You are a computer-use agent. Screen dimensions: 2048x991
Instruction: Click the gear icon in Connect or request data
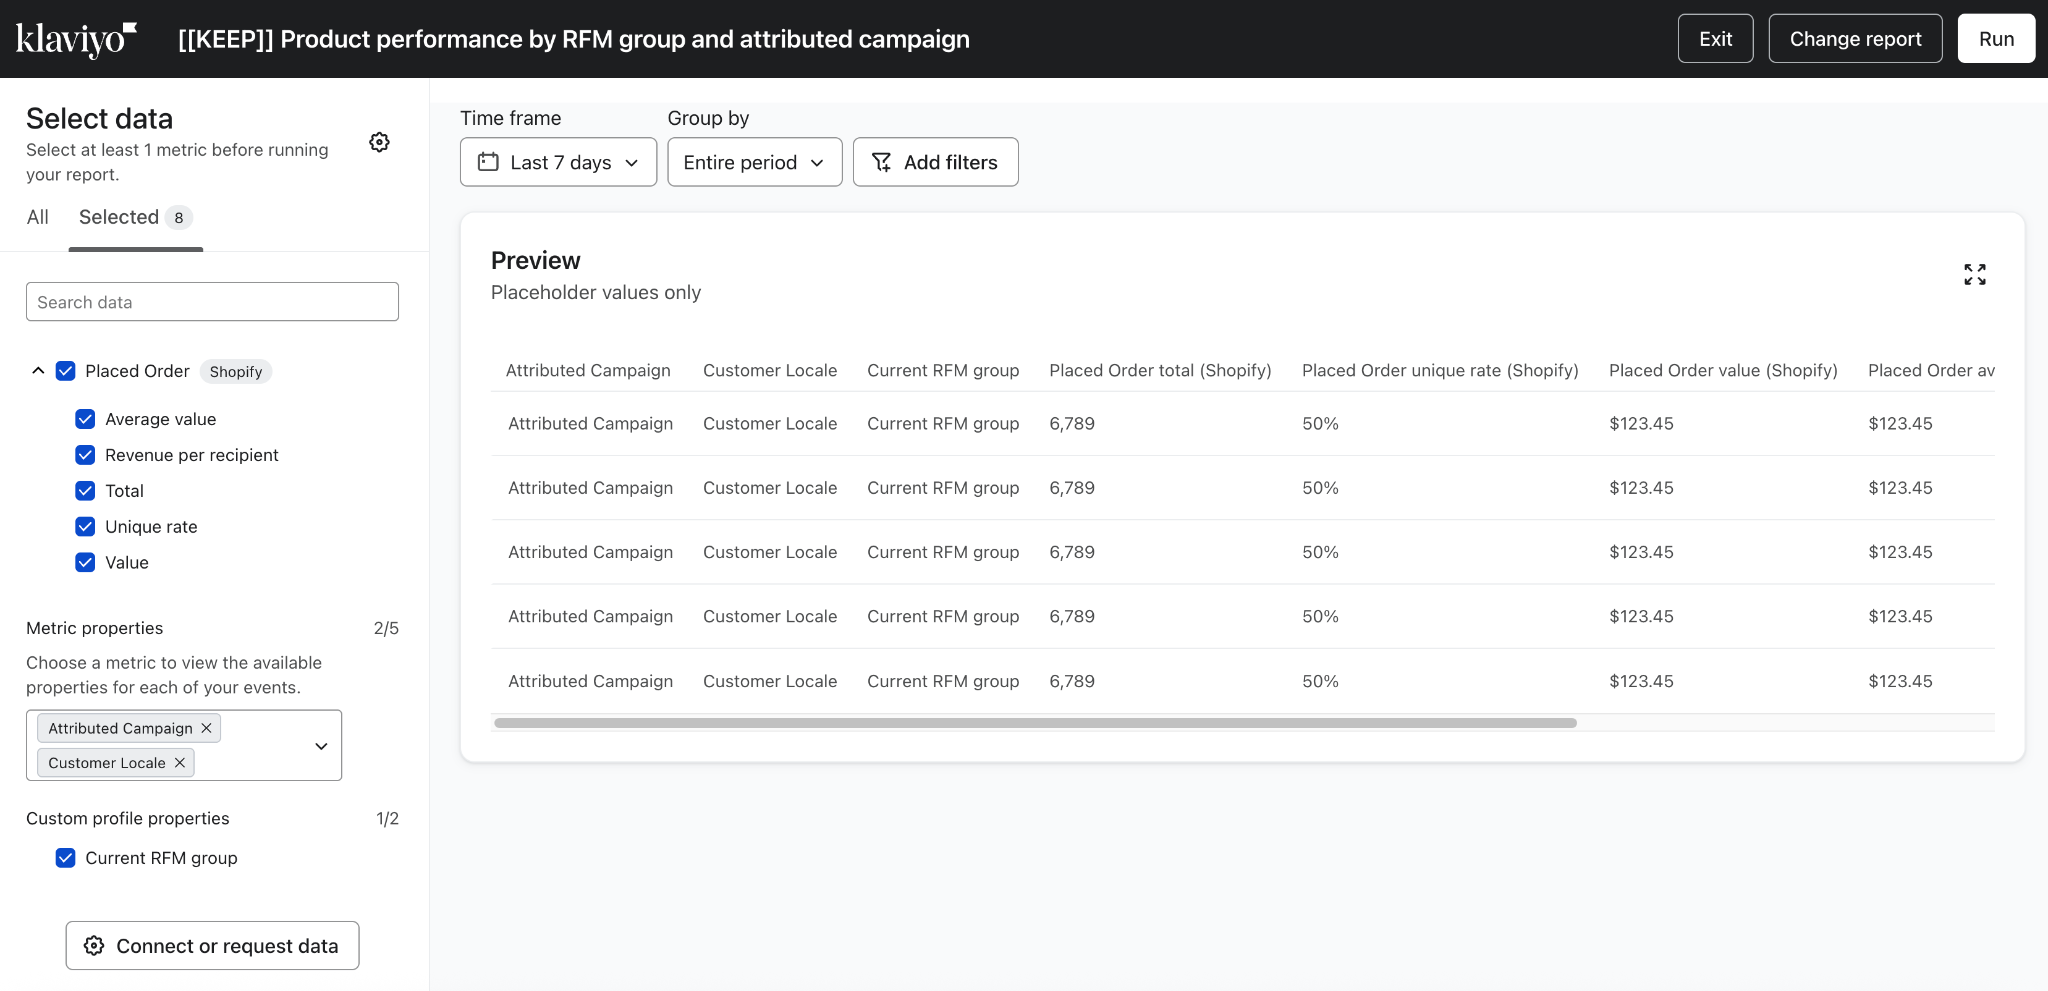pyautogui.click(x=94, y=946)
